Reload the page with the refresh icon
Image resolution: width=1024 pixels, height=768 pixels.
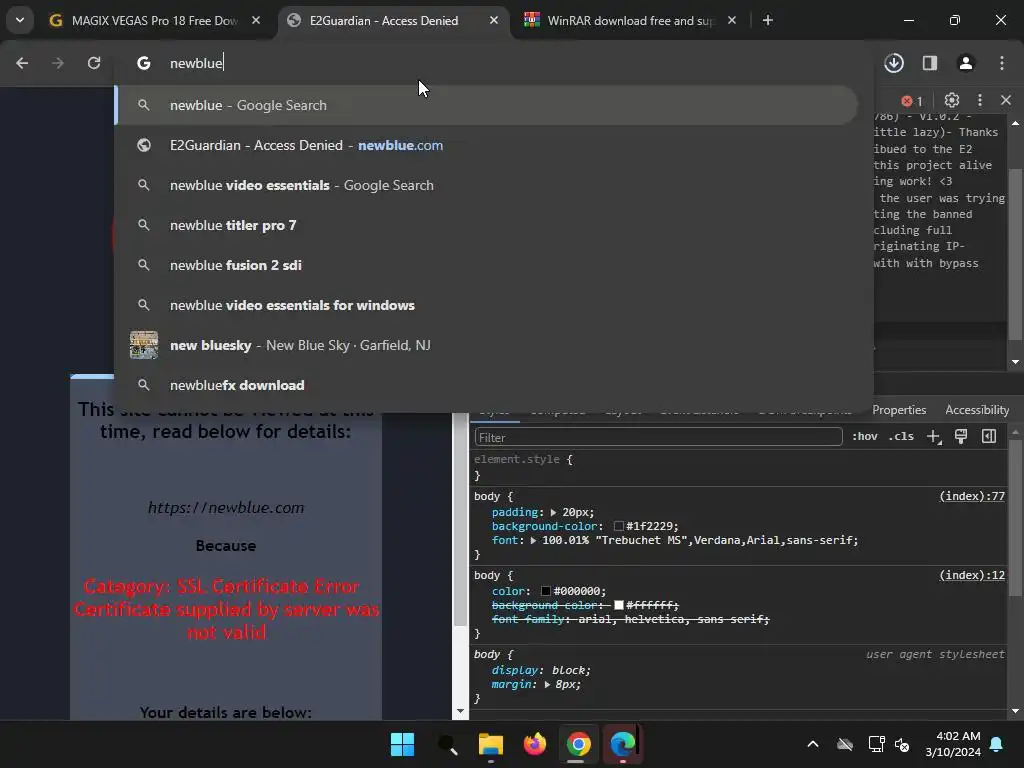94,63
